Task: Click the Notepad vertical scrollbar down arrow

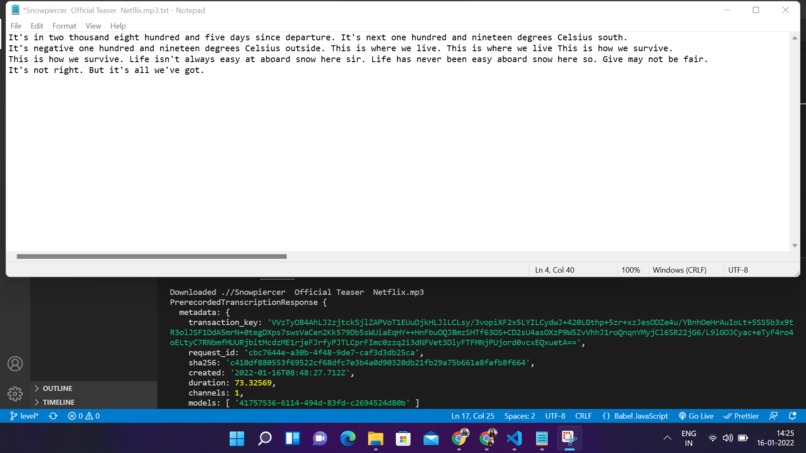Action: 795,245
